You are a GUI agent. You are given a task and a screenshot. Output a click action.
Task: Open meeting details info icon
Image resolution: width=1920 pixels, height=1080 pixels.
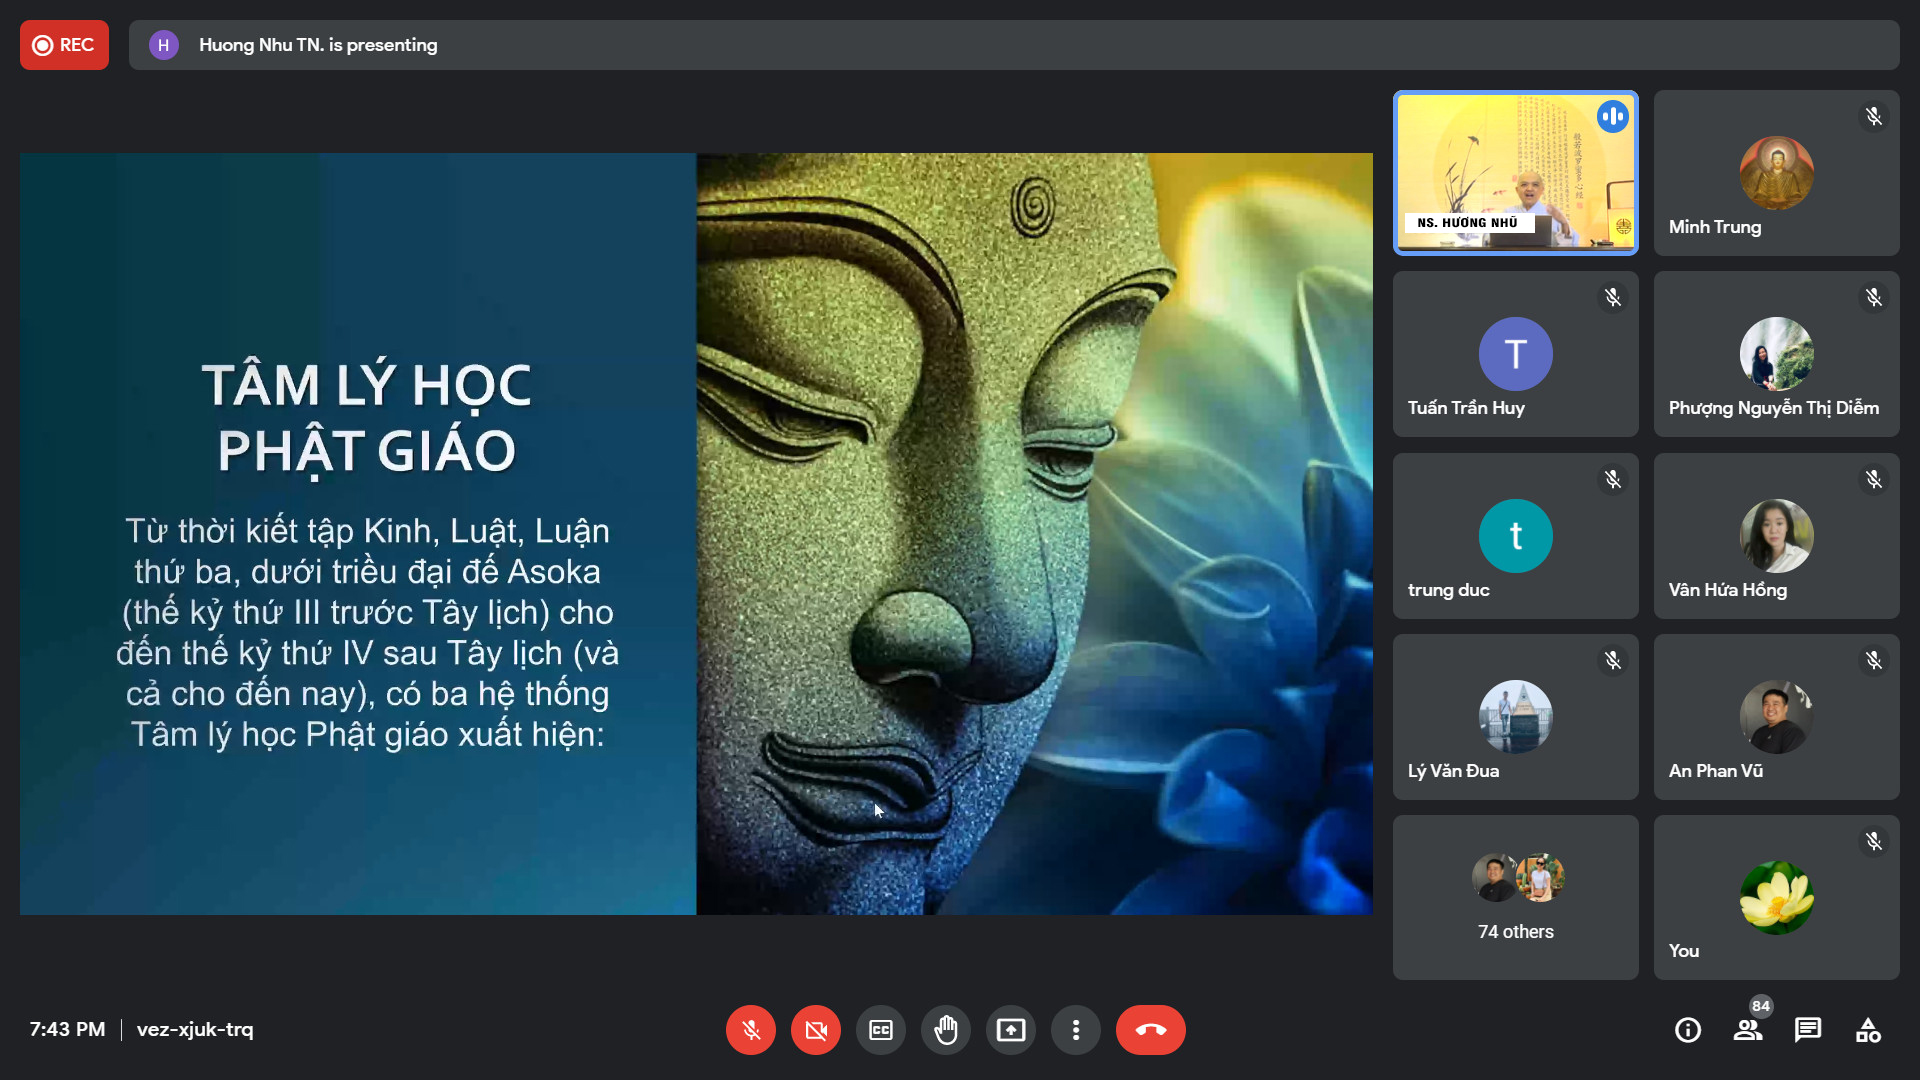click(x=1688, y=1030)
